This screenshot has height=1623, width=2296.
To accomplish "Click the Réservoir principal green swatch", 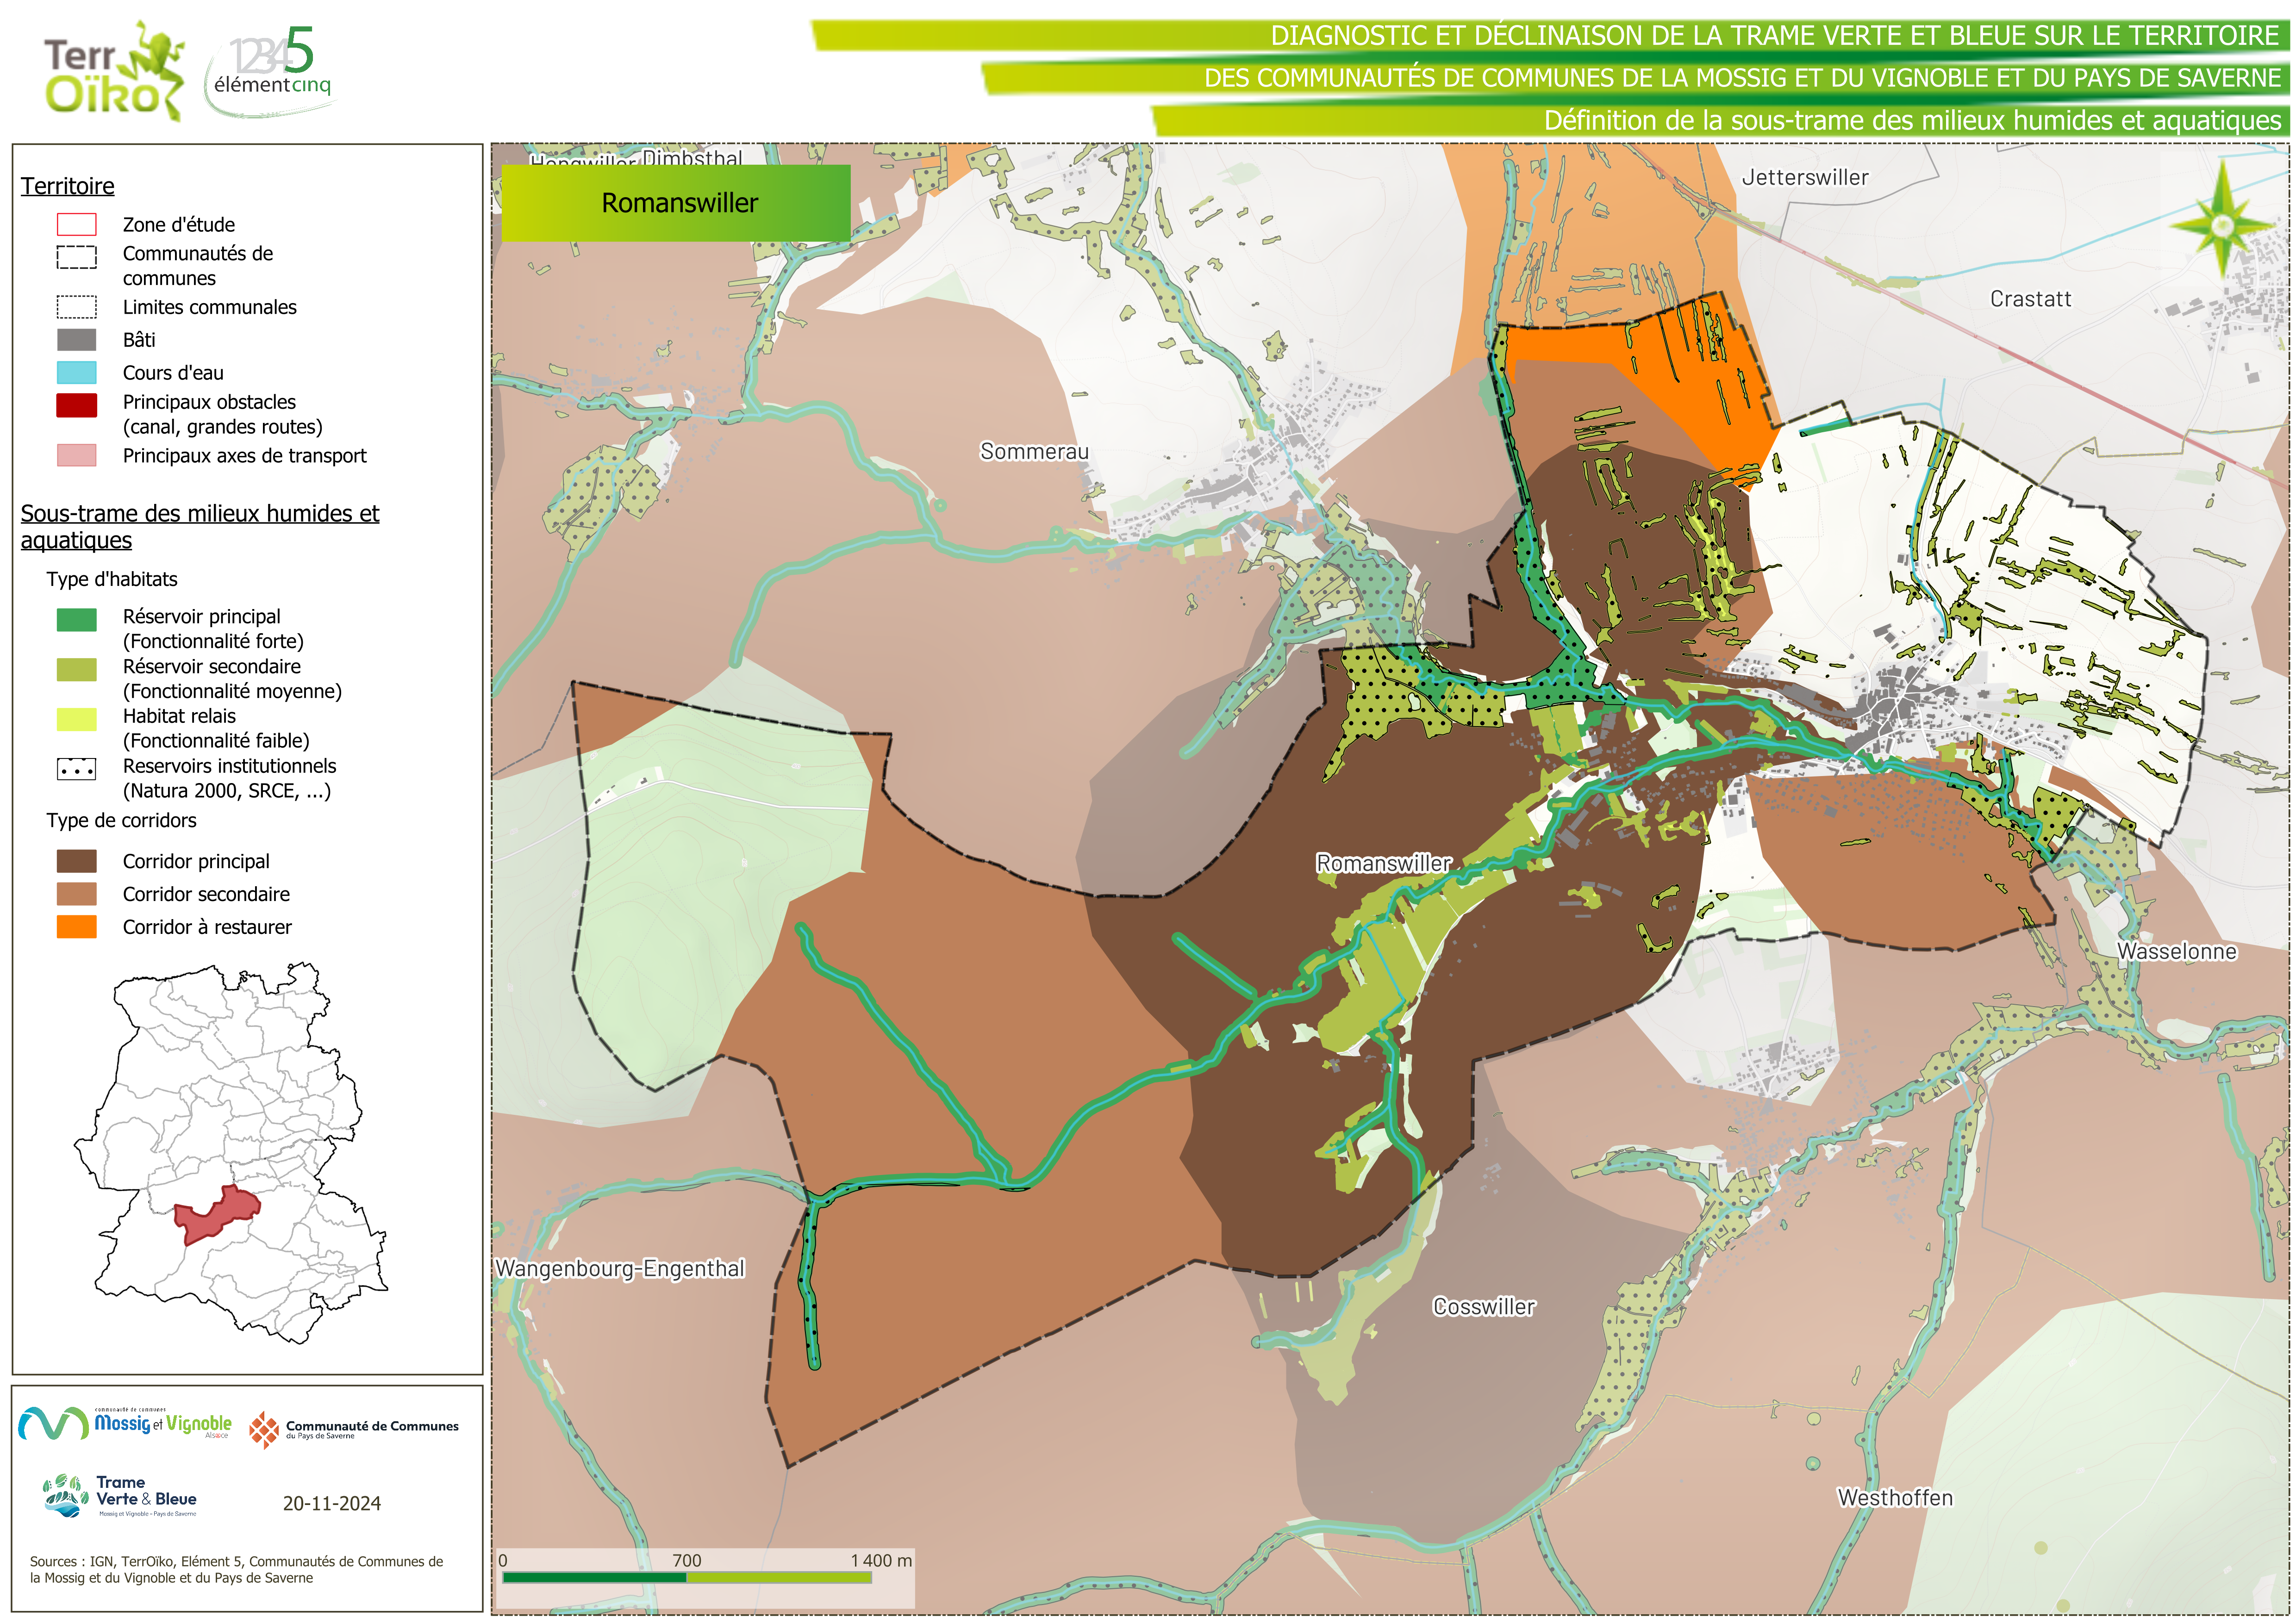I will tap(76, 619).
